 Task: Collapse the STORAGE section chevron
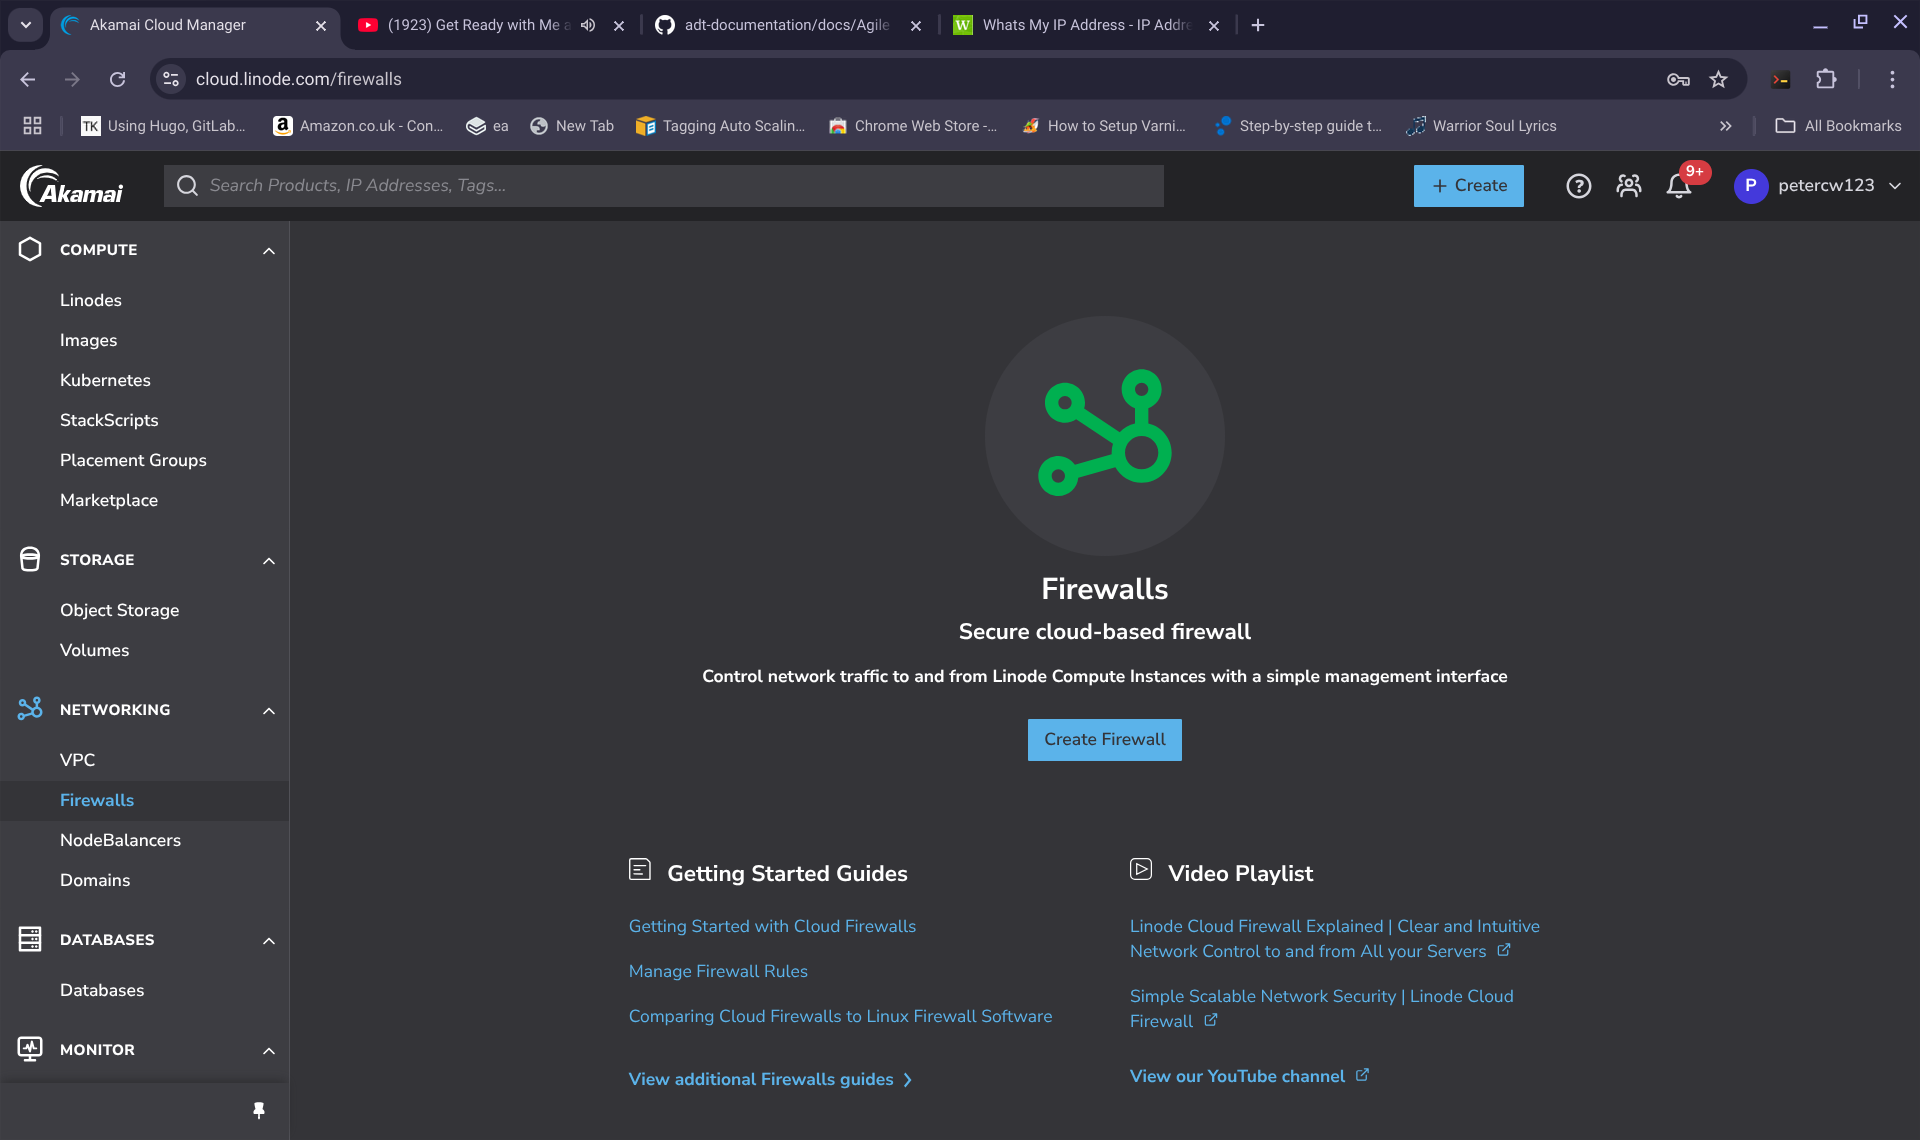[268, 560]
